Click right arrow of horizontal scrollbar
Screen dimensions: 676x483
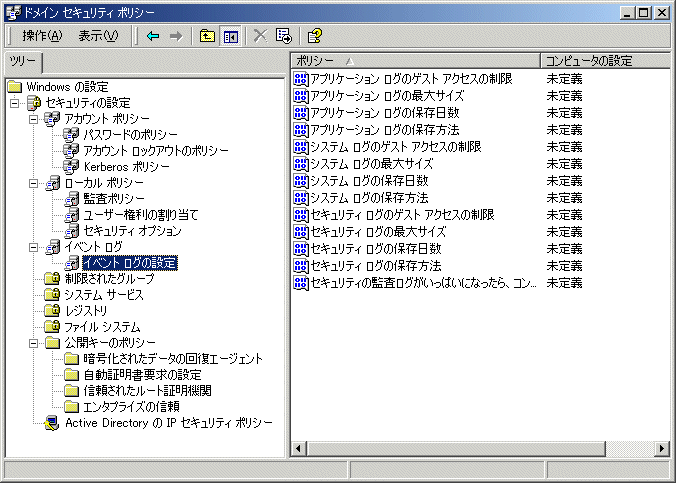(662, 448)
